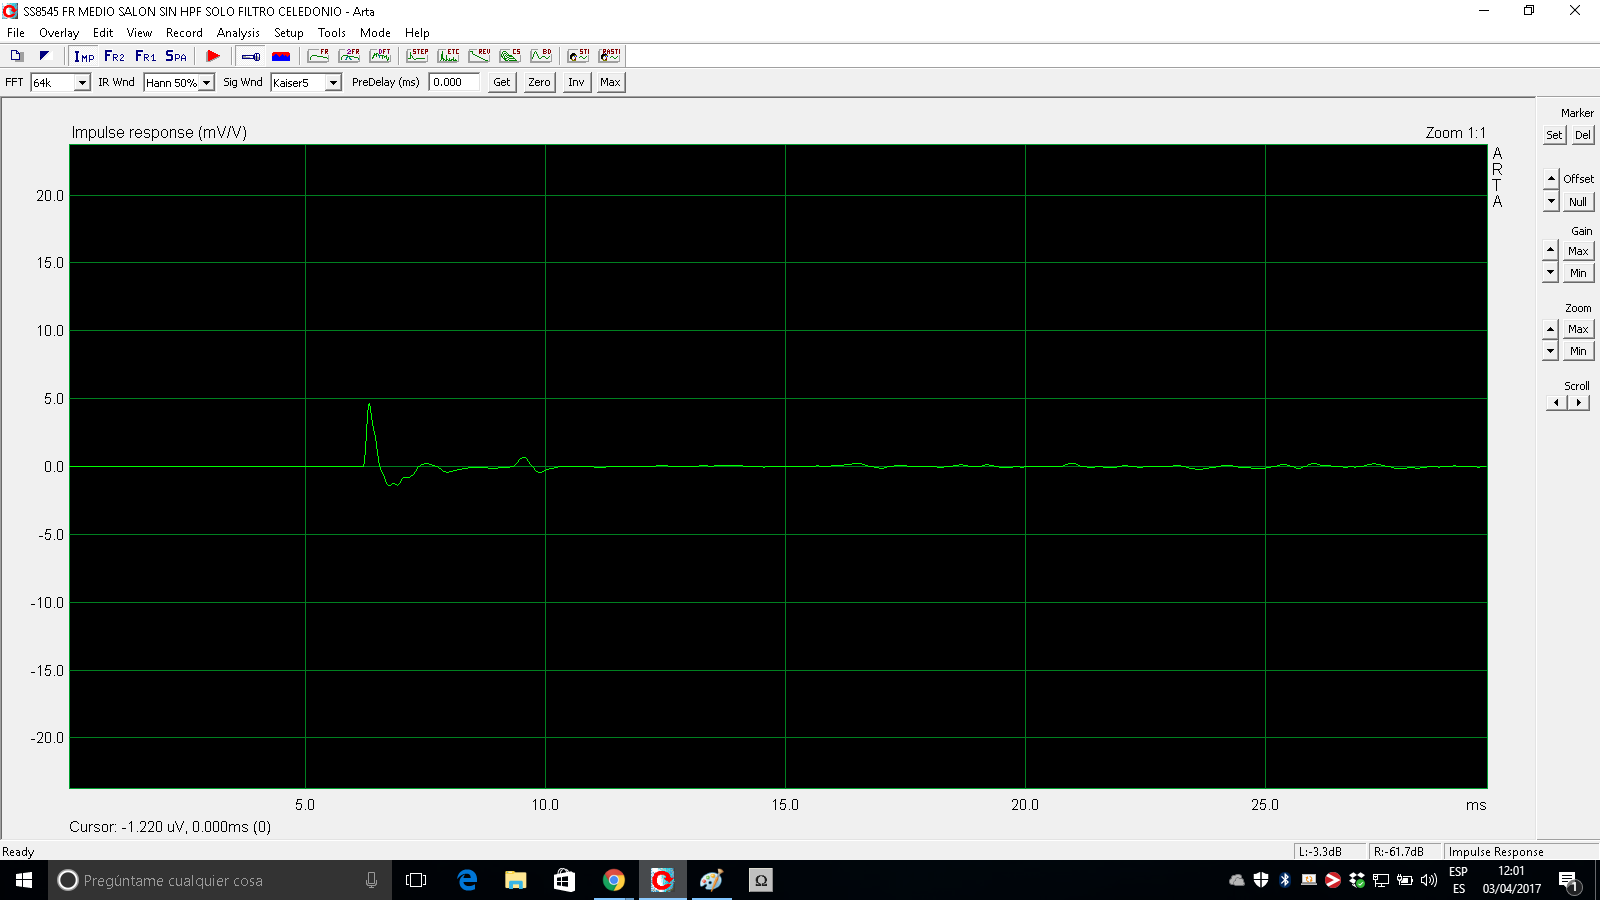Screen dimensions: 1600x900
Task: Open the View menu
Action: tap(139, 33)
